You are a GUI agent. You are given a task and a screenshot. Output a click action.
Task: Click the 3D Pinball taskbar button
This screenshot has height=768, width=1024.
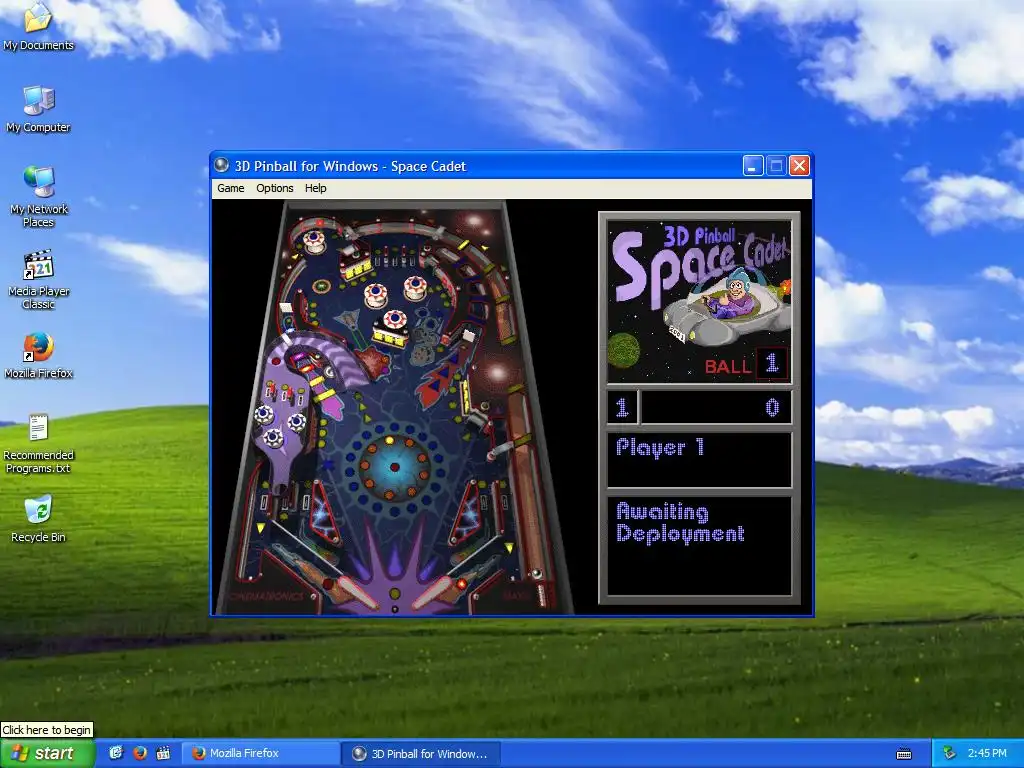click(x=421, y=753)
